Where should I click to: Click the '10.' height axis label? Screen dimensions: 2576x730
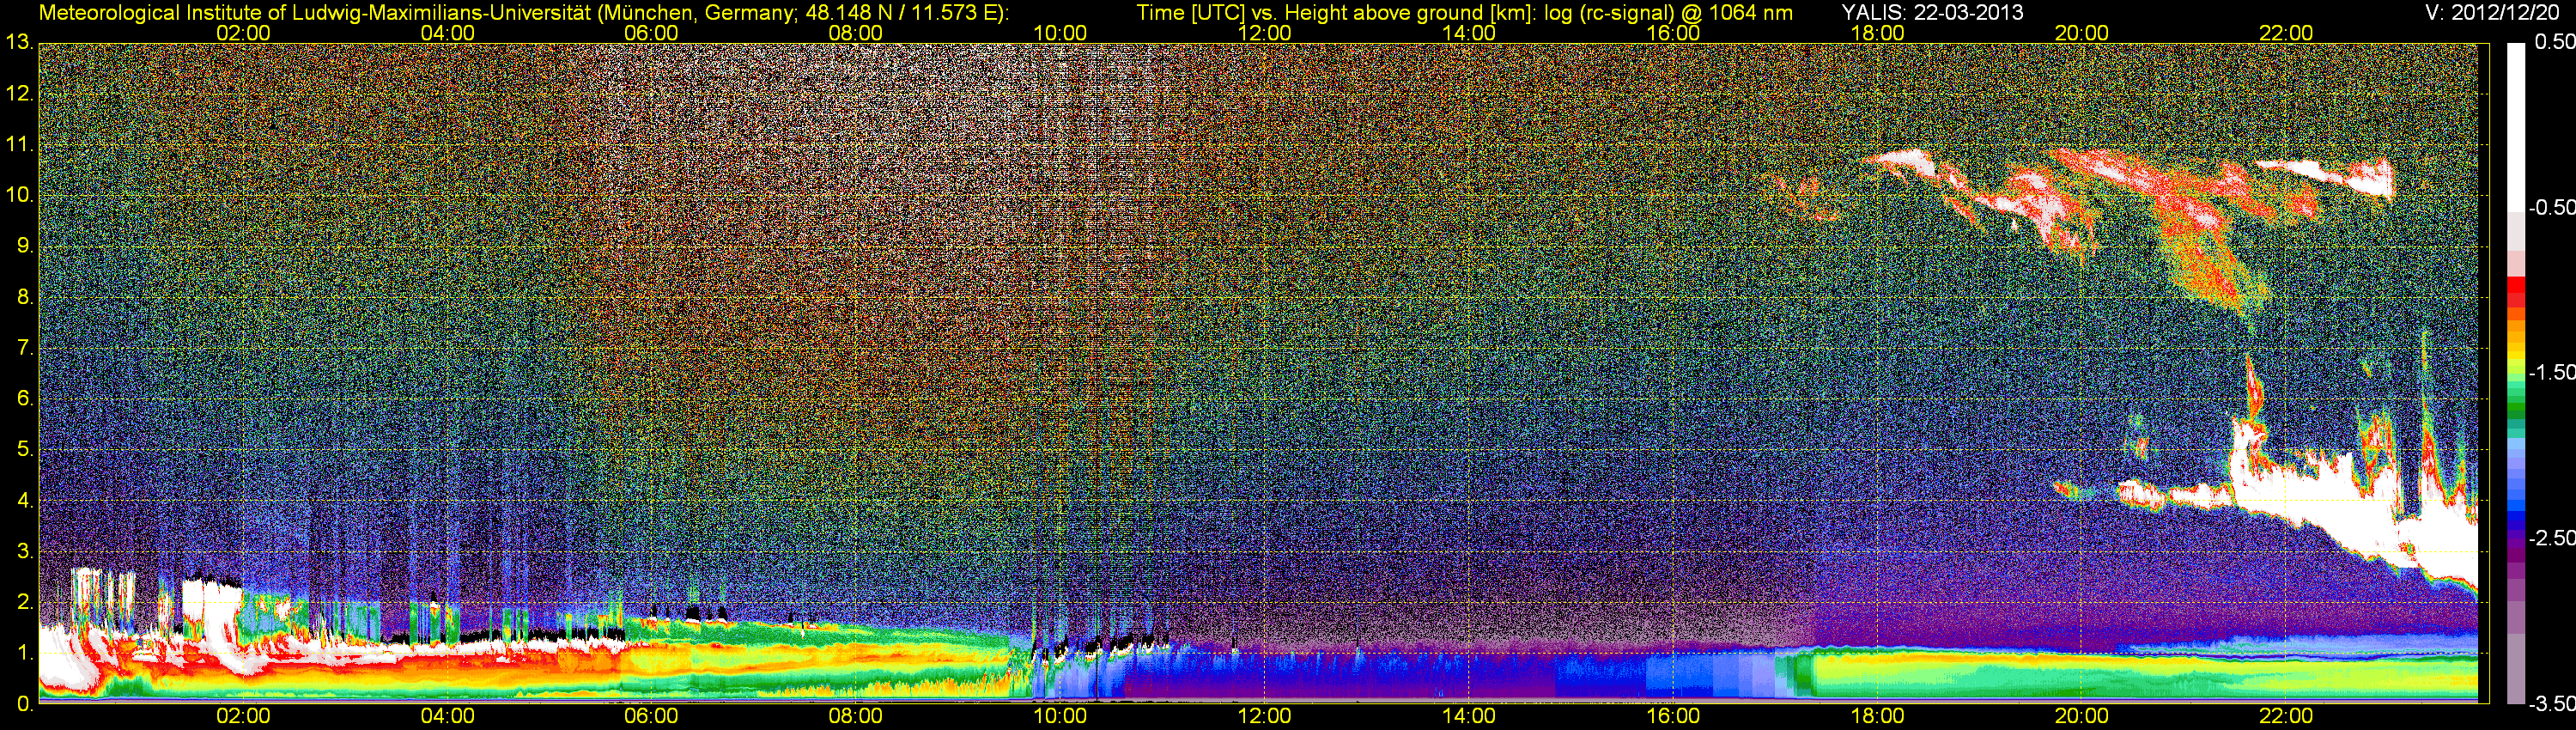19,195
